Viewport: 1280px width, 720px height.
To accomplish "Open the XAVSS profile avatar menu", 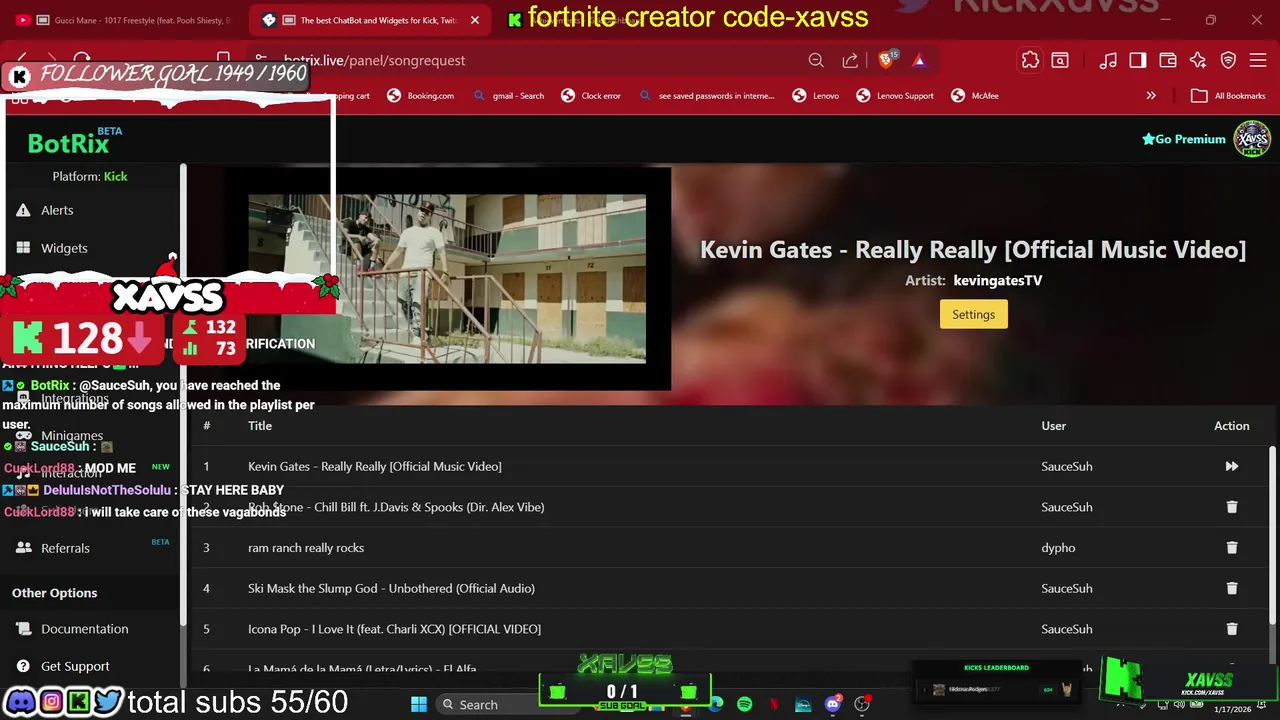I will 1251,139.
